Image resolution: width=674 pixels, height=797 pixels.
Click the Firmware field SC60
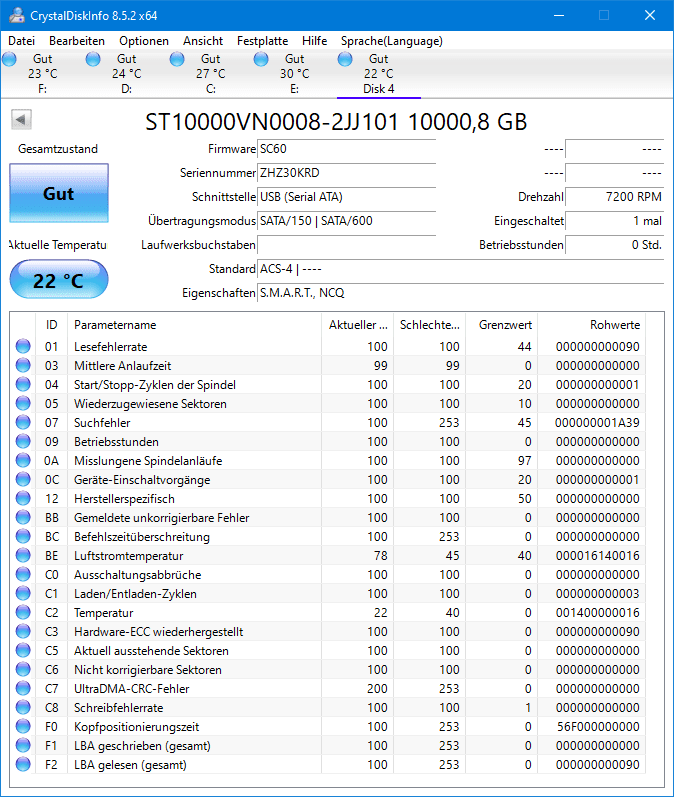click(347, 149)
